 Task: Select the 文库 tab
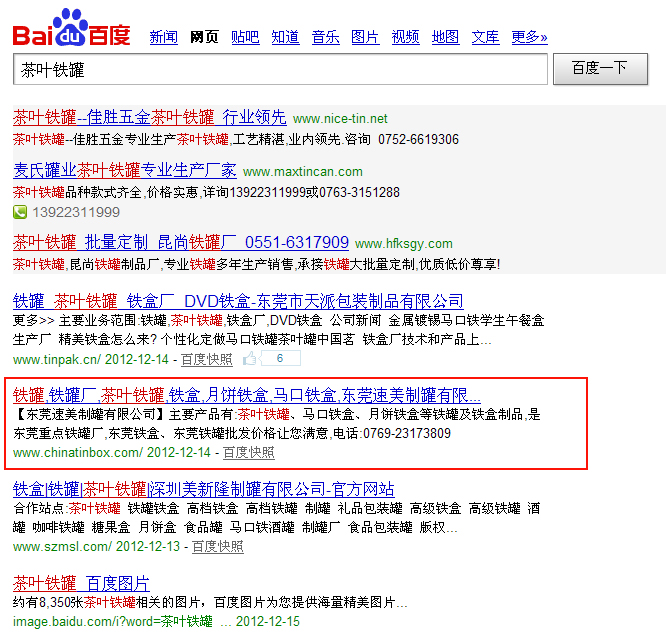485,37
